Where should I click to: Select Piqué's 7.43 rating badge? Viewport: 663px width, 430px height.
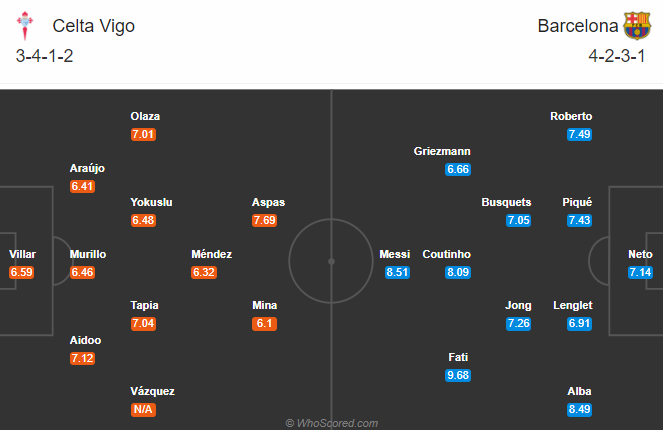[x=578, y=220]
